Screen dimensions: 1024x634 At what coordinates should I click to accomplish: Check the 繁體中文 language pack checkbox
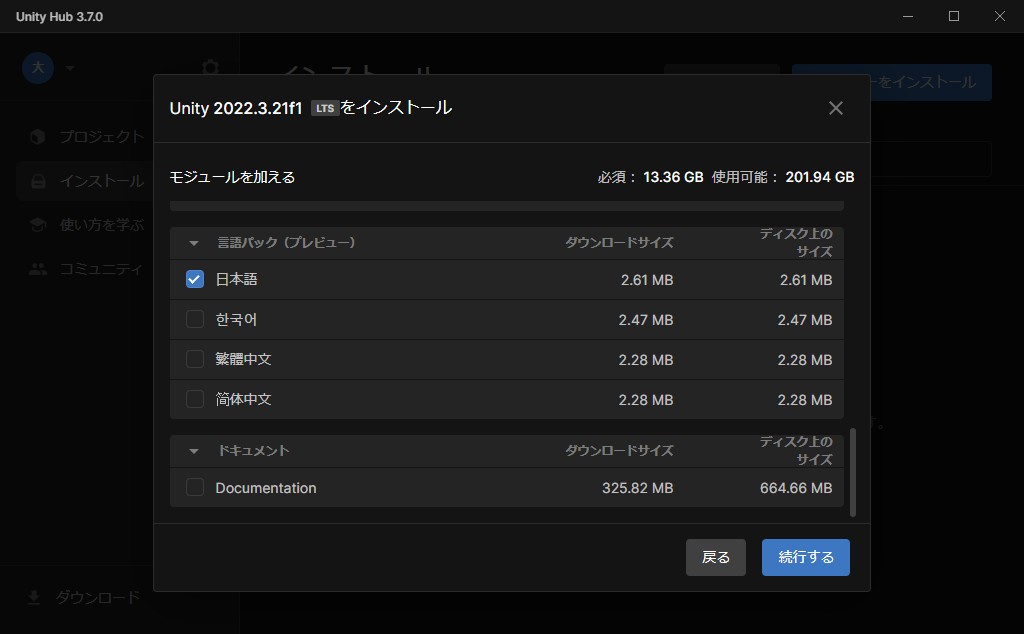click(195, 359)
